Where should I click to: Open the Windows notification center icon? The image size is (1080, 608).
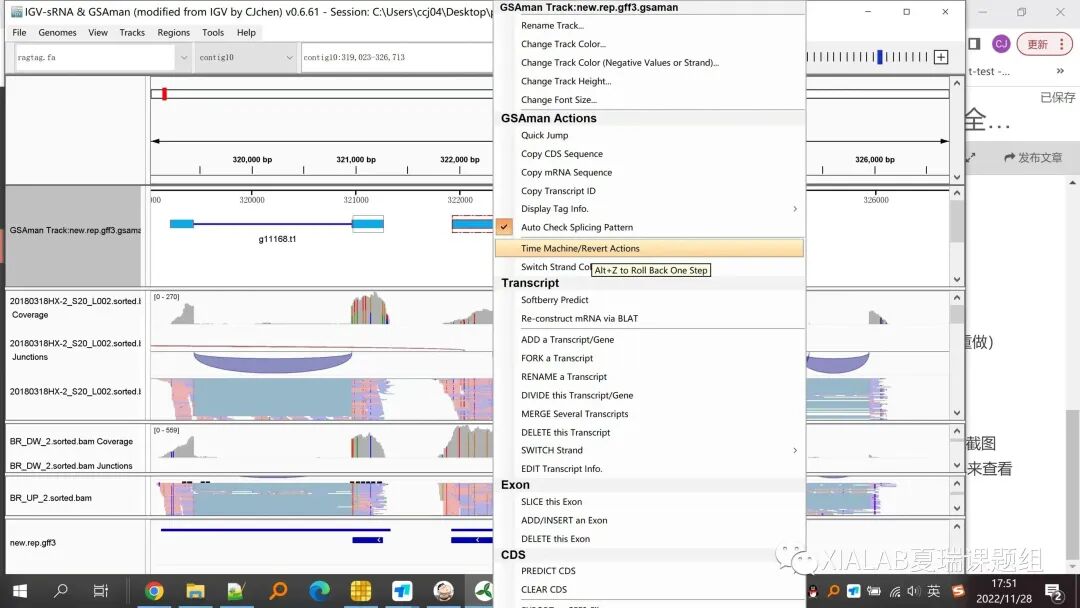(1053, 591)
